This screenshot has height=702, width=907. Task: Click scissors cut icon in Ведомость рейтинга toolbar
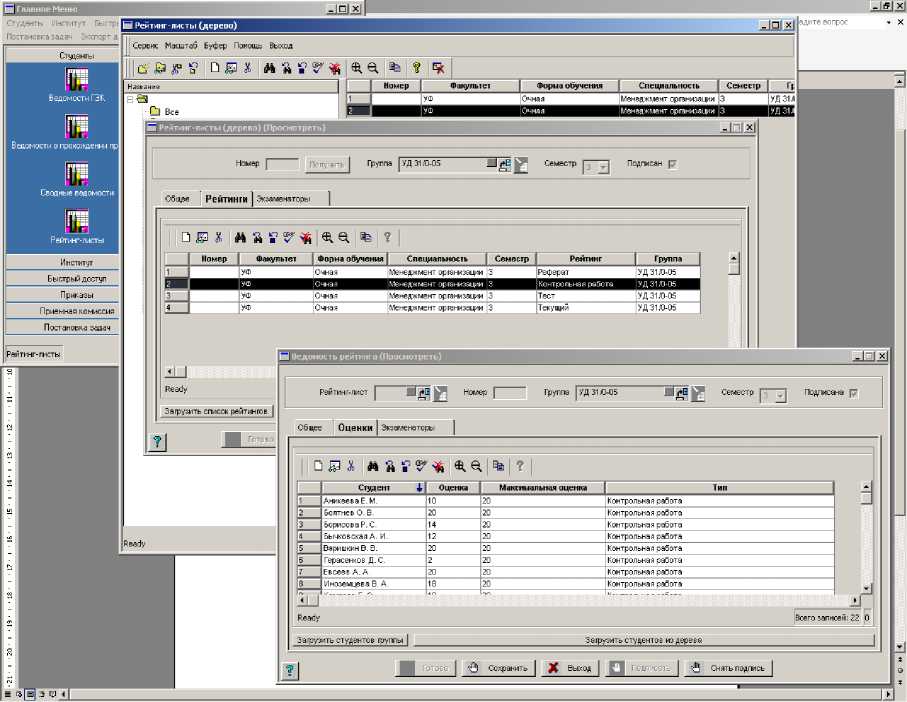351,466
